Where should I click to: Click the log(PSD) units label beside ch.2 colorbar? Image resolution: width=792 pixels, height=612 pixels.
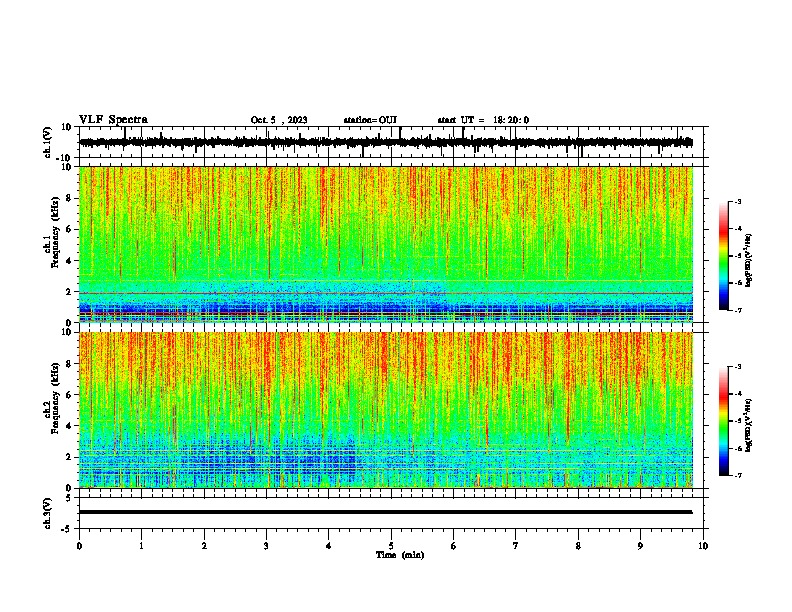coord(749,426)
